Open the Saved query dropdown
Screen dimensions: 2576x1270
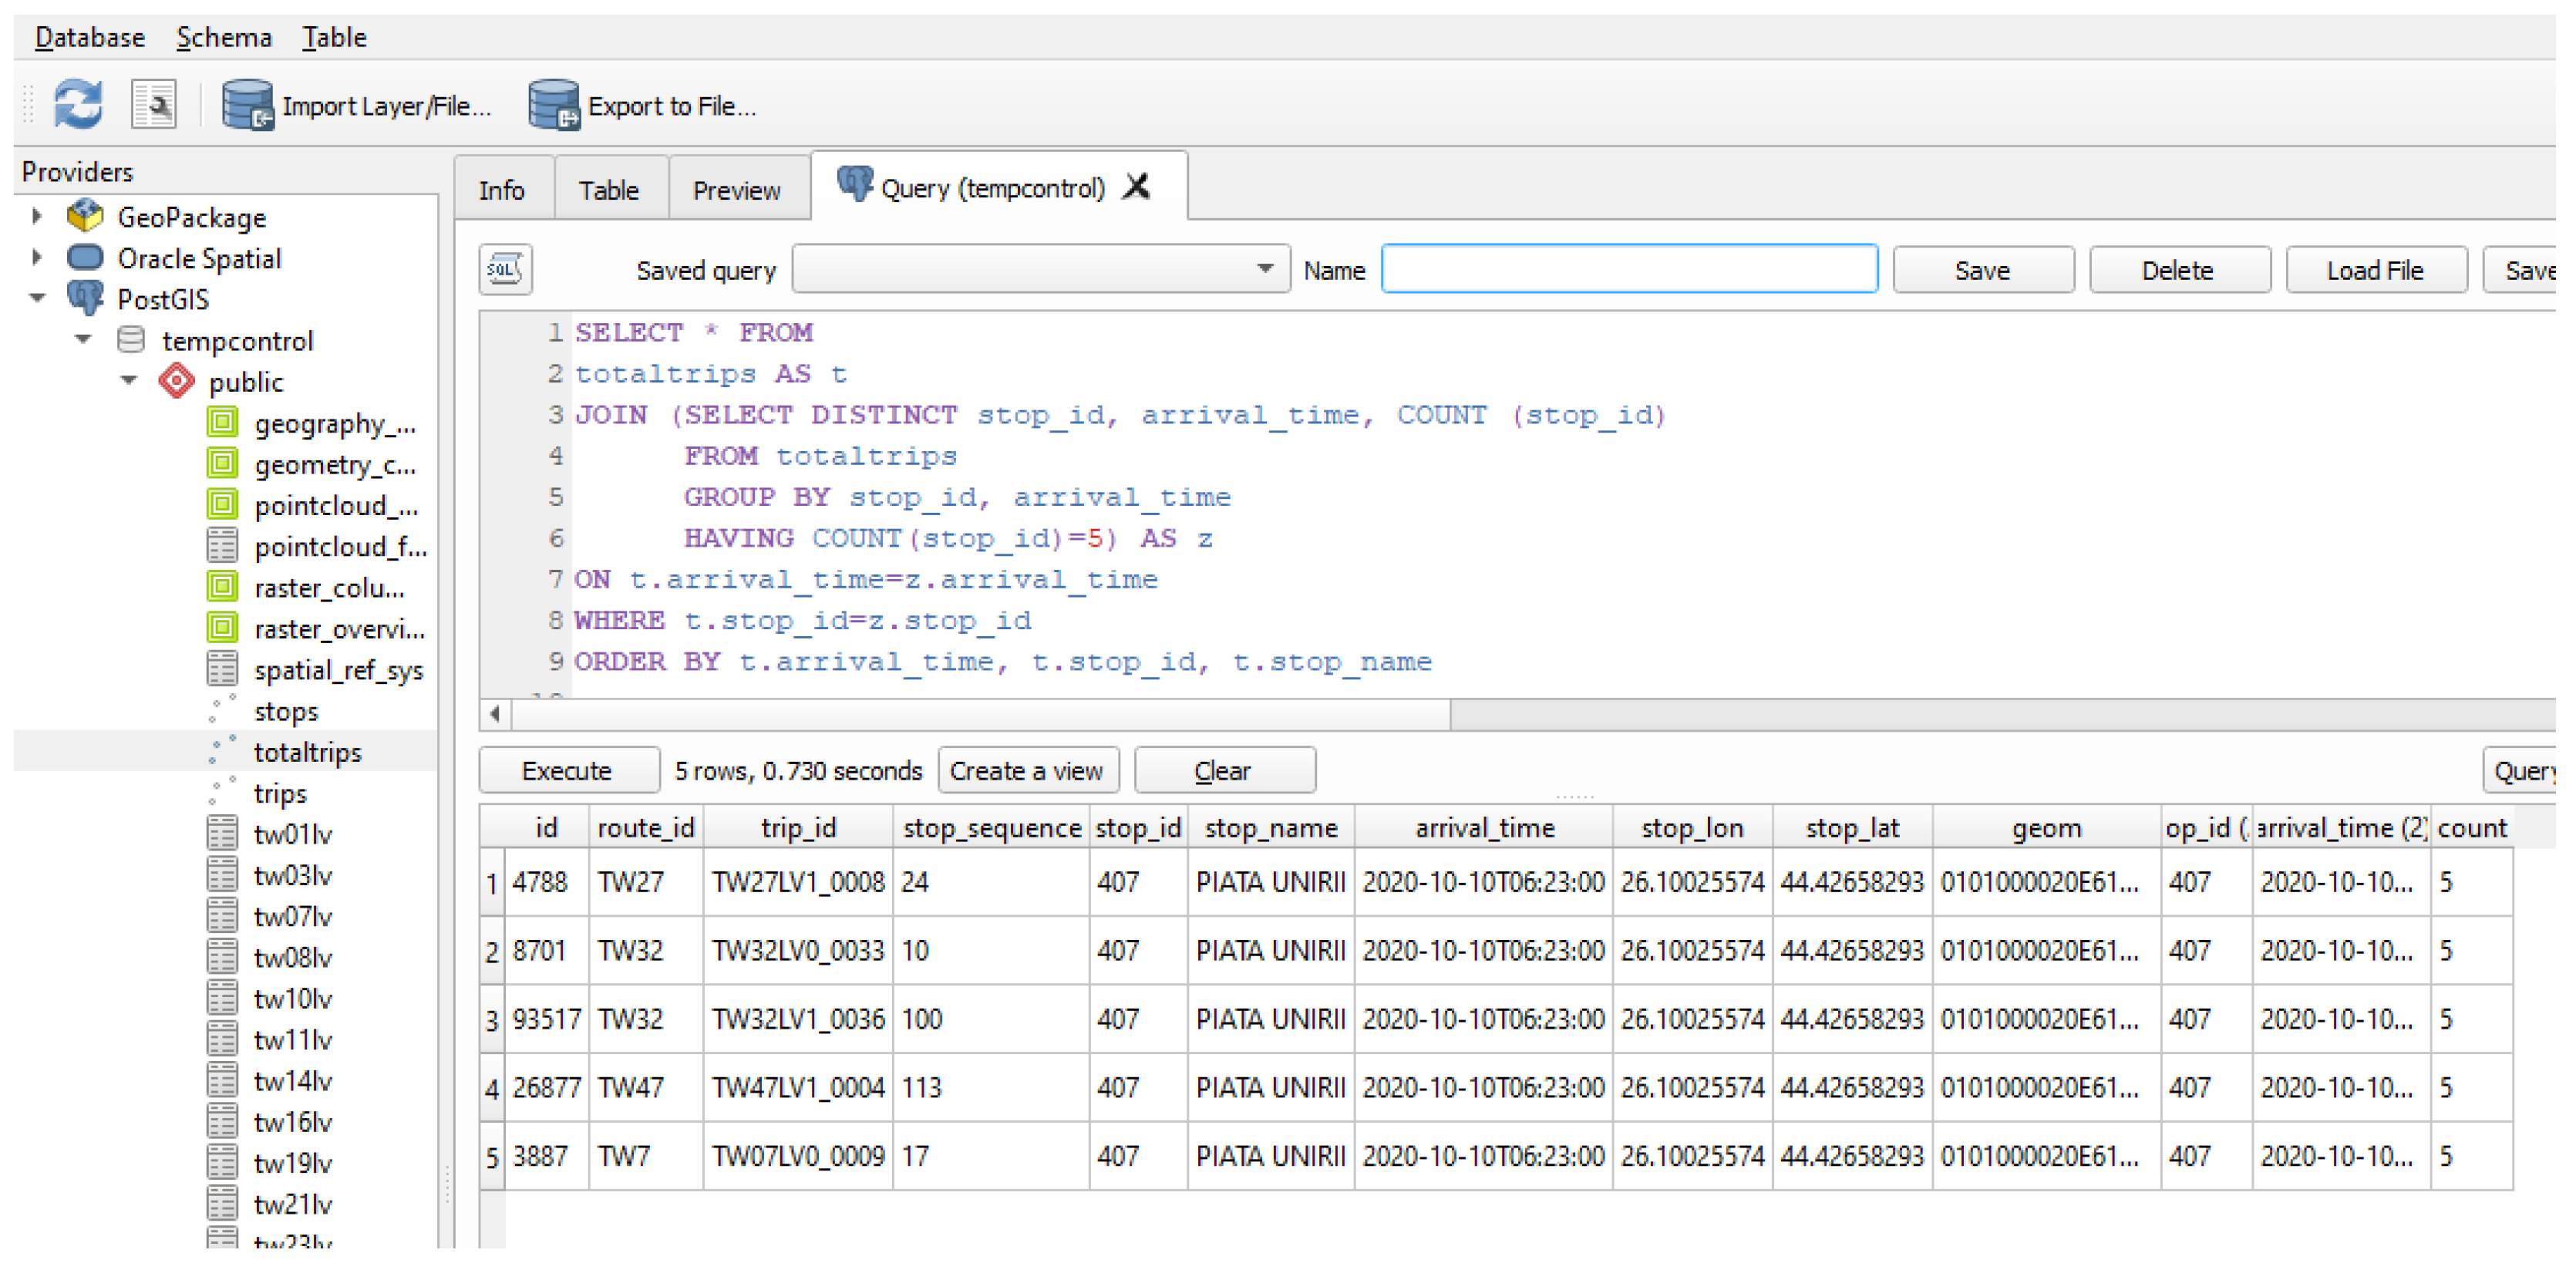pyautogui.click(x=1264, y=269)
